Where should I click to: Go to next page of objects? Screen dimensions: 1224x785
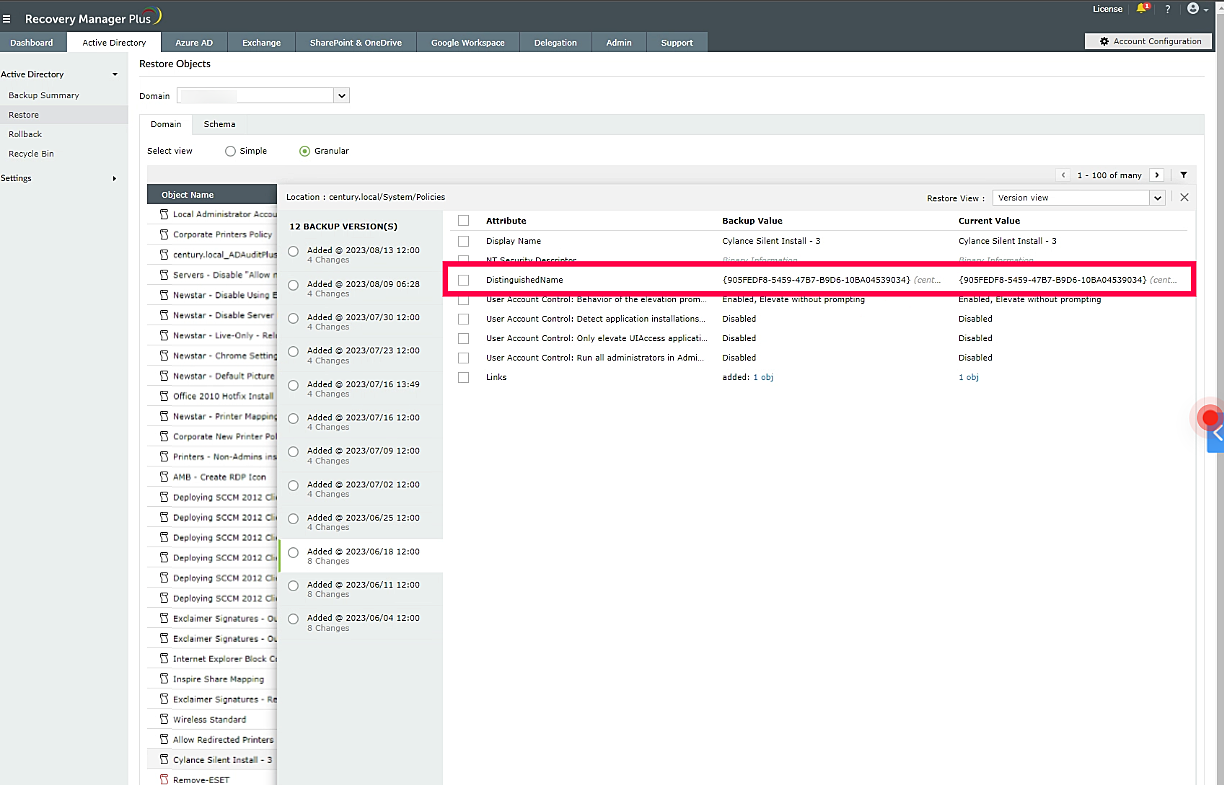coord(1156,175)
